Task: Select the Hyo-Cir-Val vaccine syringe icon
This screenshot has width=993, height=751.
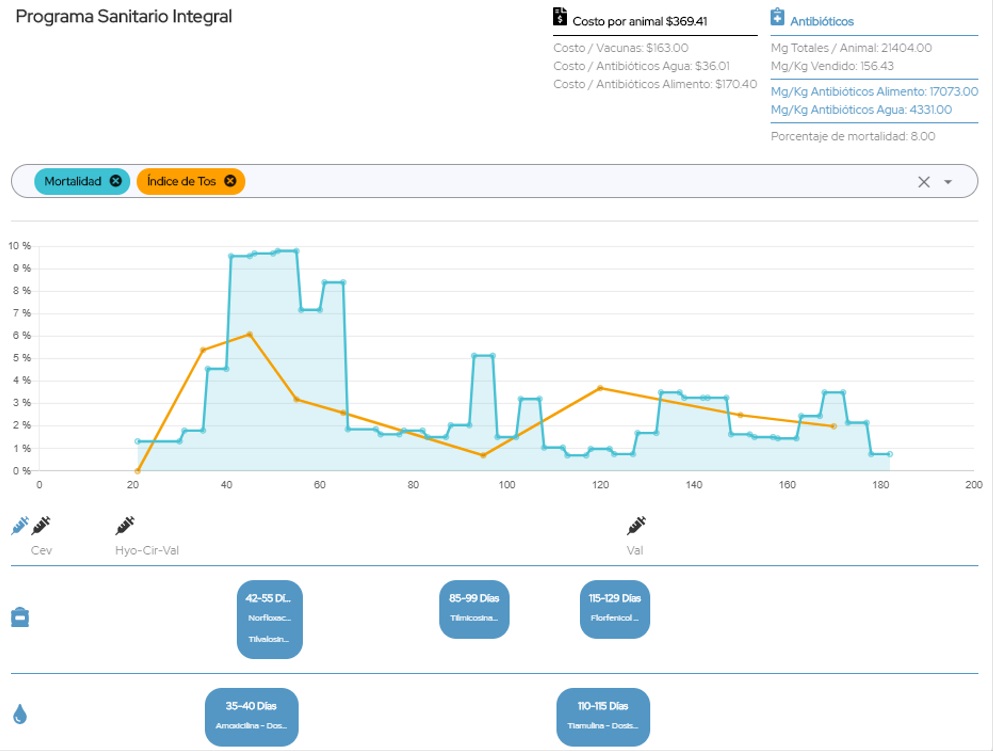Action: [125, 525]
